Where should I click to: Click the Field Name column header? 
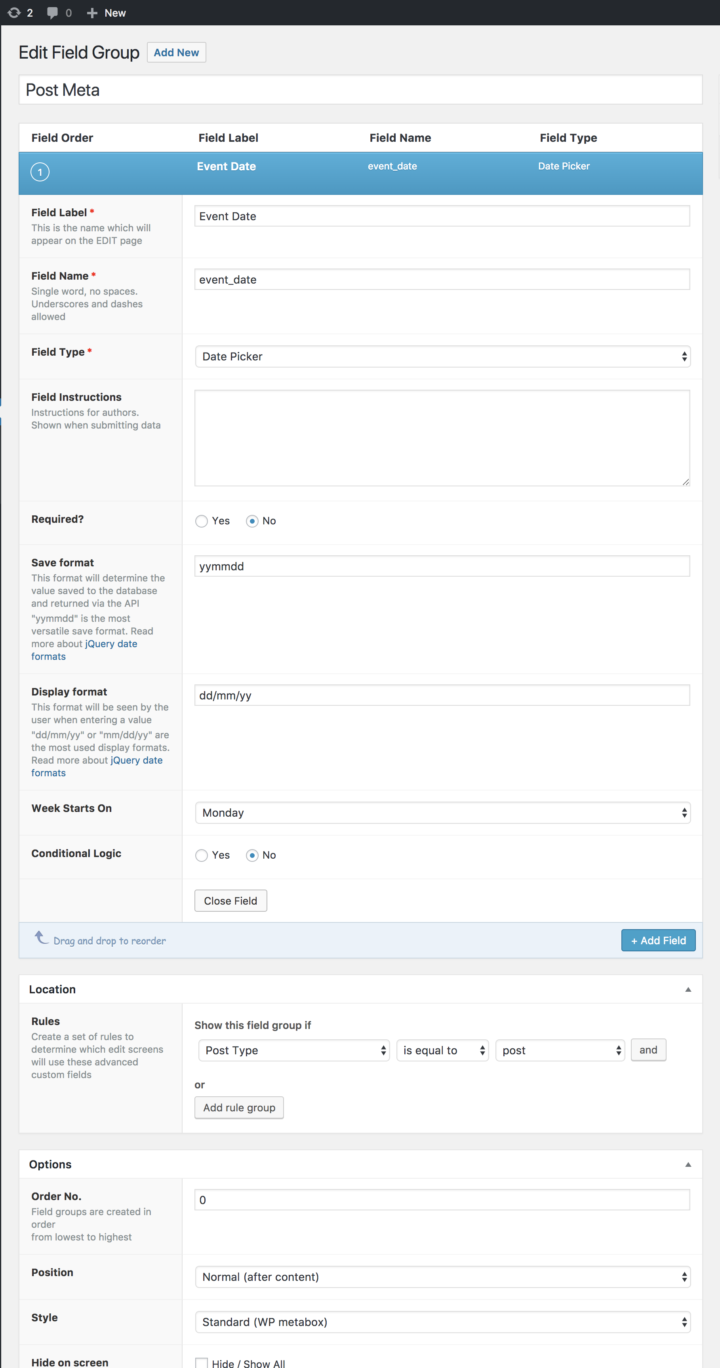pyautogui.click(x=400, y=138)
